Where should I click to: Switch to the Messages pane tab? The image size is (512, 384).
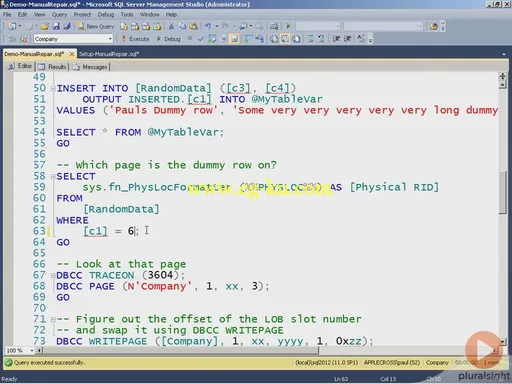coord(90,67)
